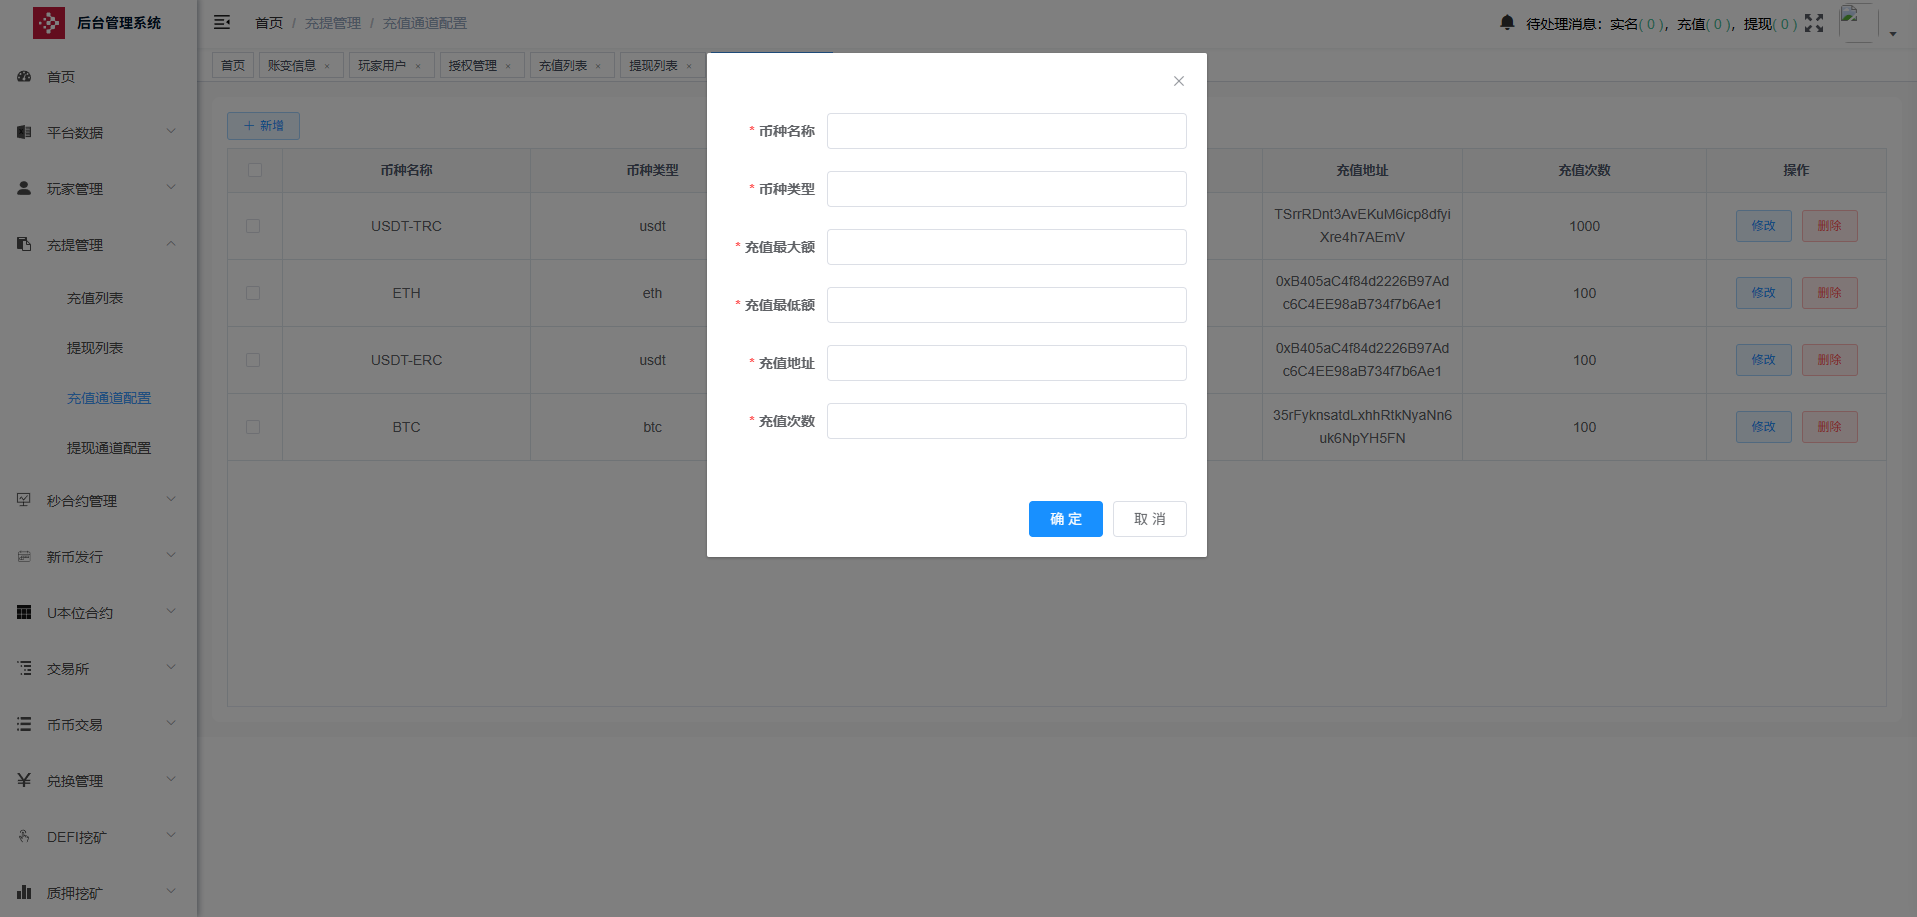Close the dialog with the X icon

[1179, 81]
